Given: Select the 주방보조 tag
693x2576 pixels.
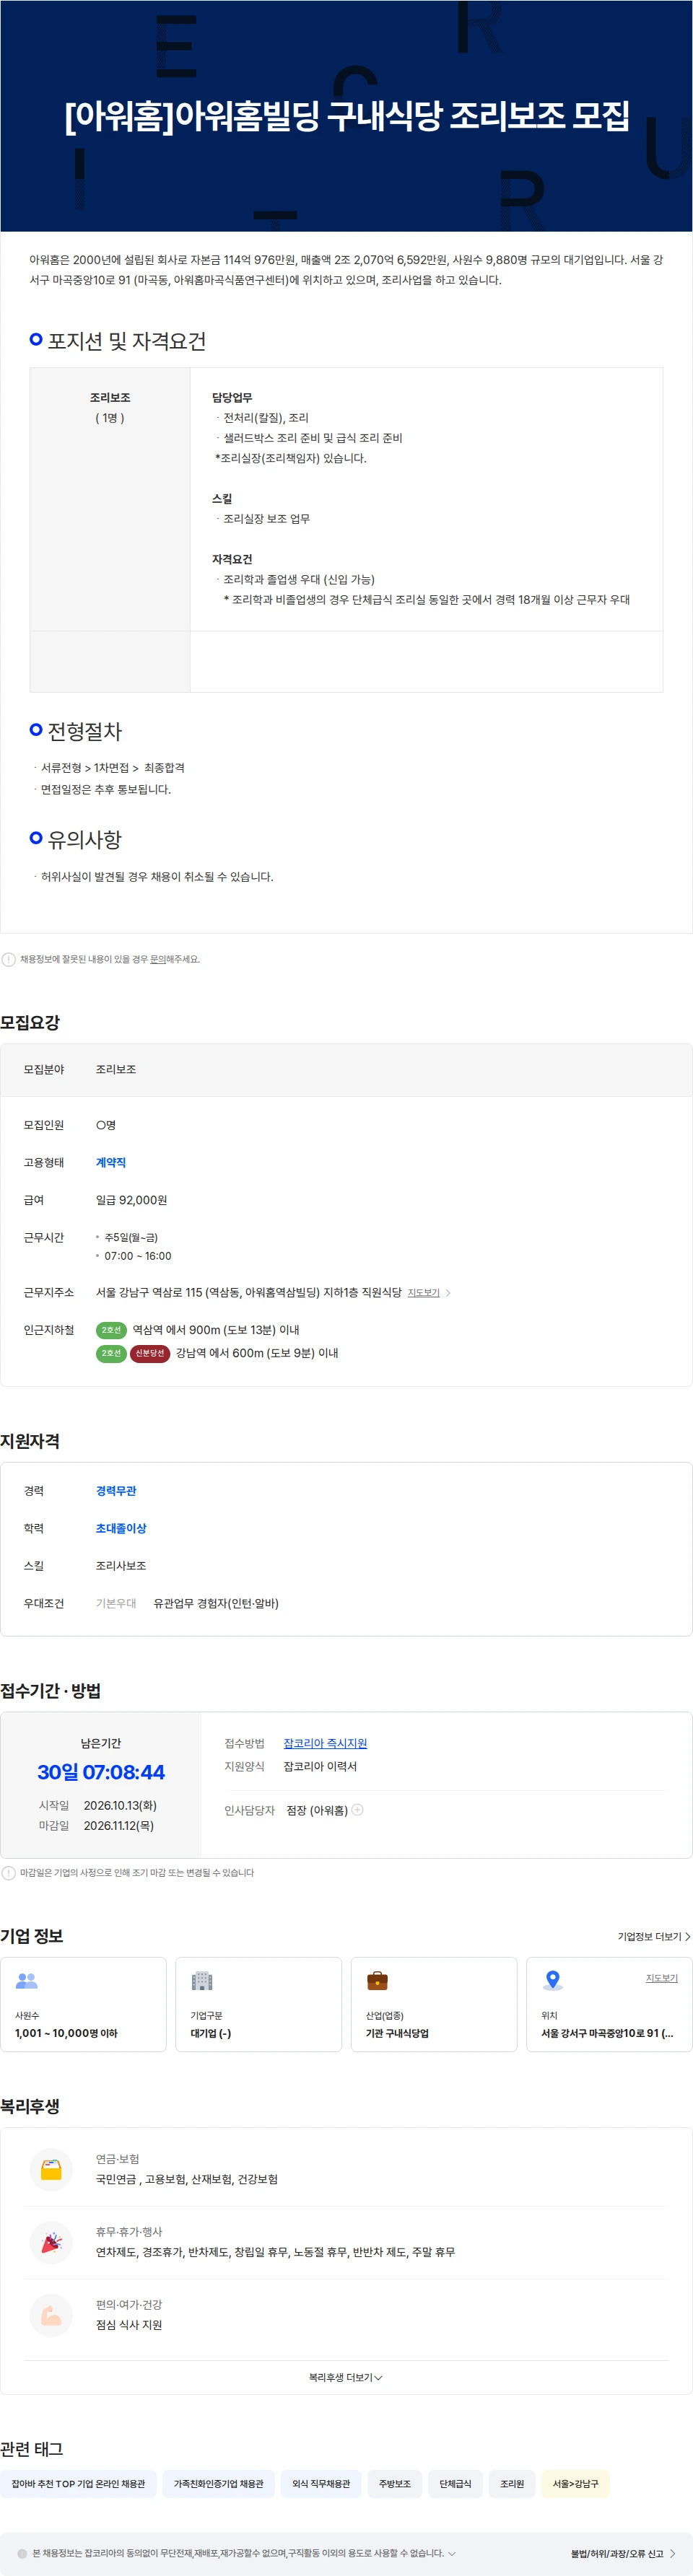Looking at the screenshot, I should pyautogui.click(x=395, y=2483).
